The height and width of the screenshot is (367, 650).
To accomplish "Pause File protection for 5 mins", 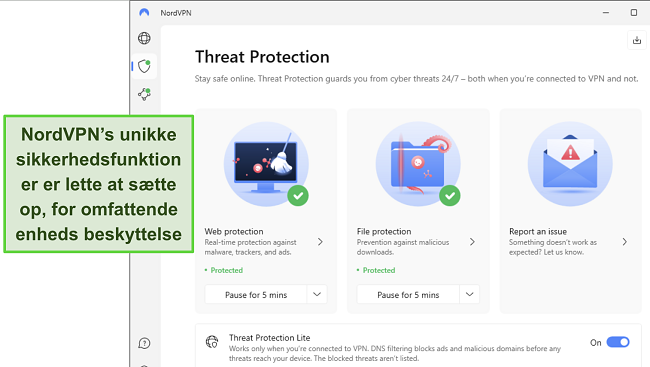I will click(408, 294).
